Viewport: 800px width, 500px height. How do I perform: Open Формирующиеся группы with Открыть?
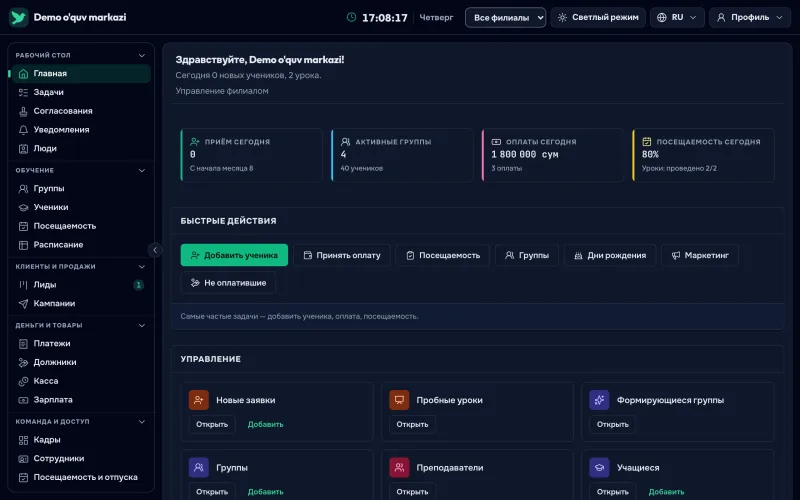[613, 424]
